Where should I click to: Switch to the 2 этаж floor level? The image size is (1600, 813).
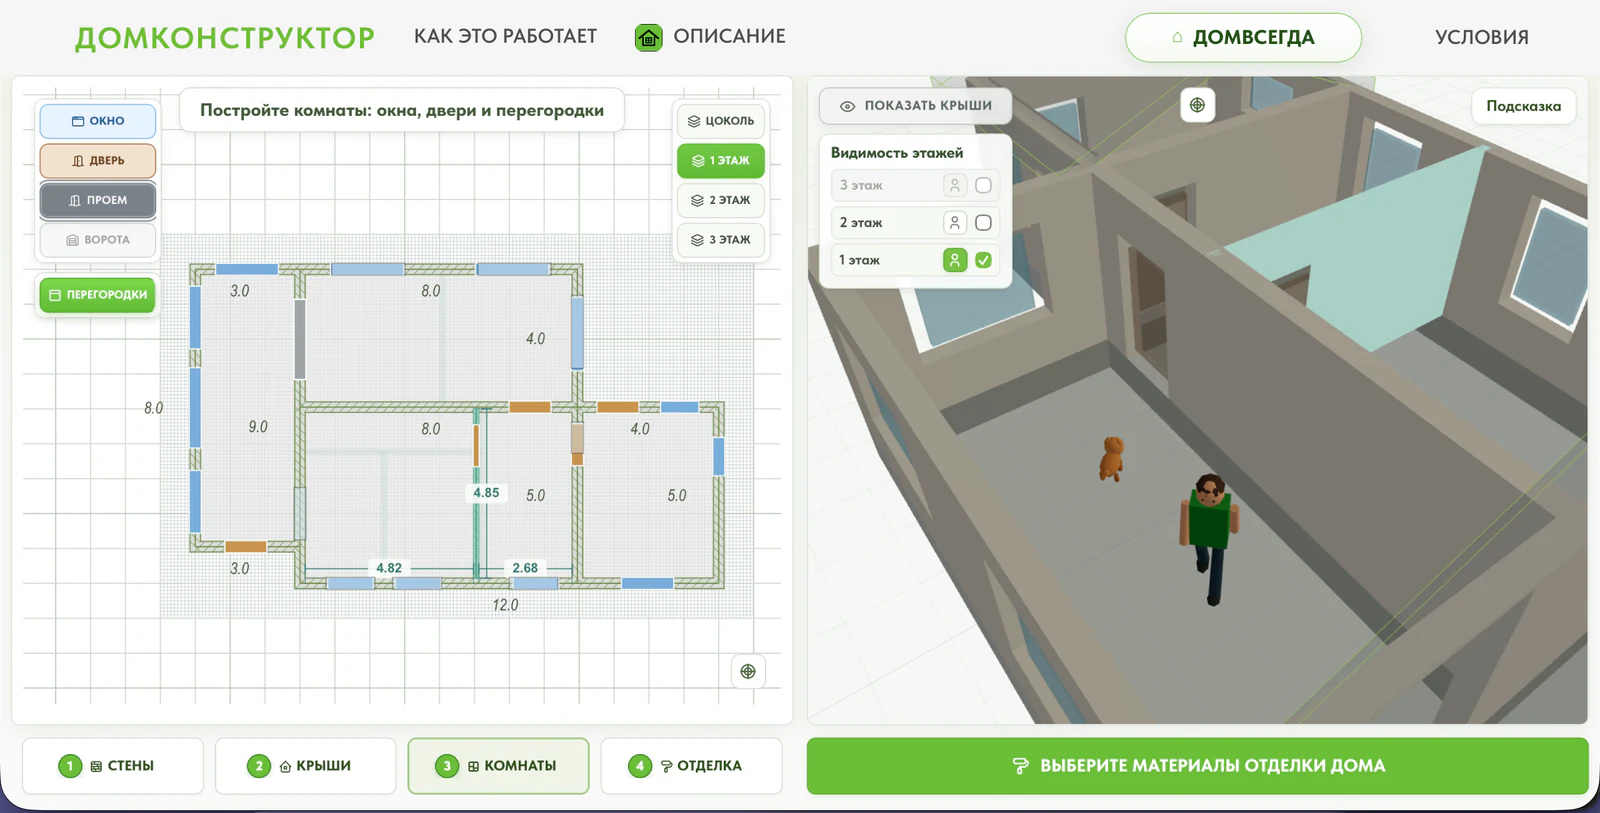click(x=721, y=200)
